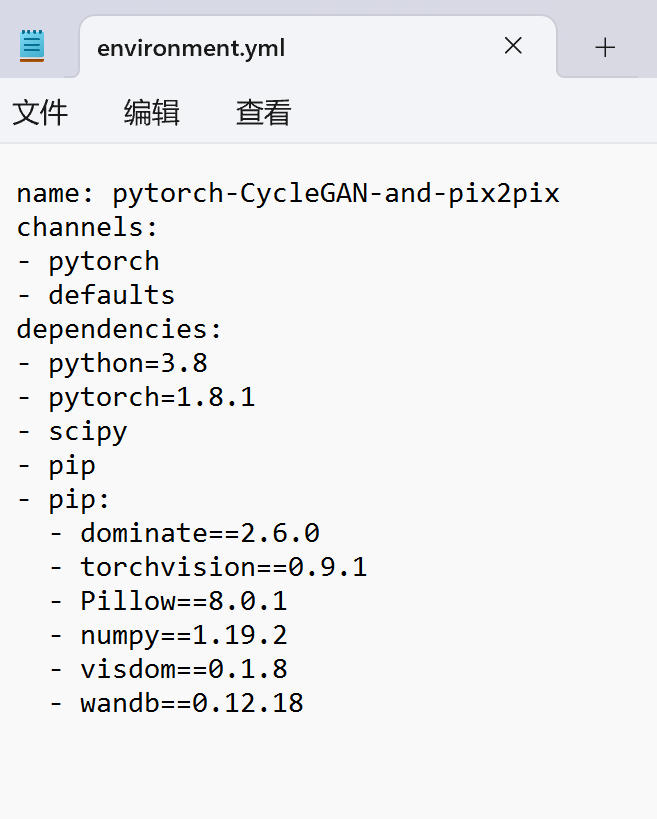657x819 pixels.
Task: Place cursor in the name: pytorch-CycleGAN-and-pix2pix line
Action: coord(288,193)
